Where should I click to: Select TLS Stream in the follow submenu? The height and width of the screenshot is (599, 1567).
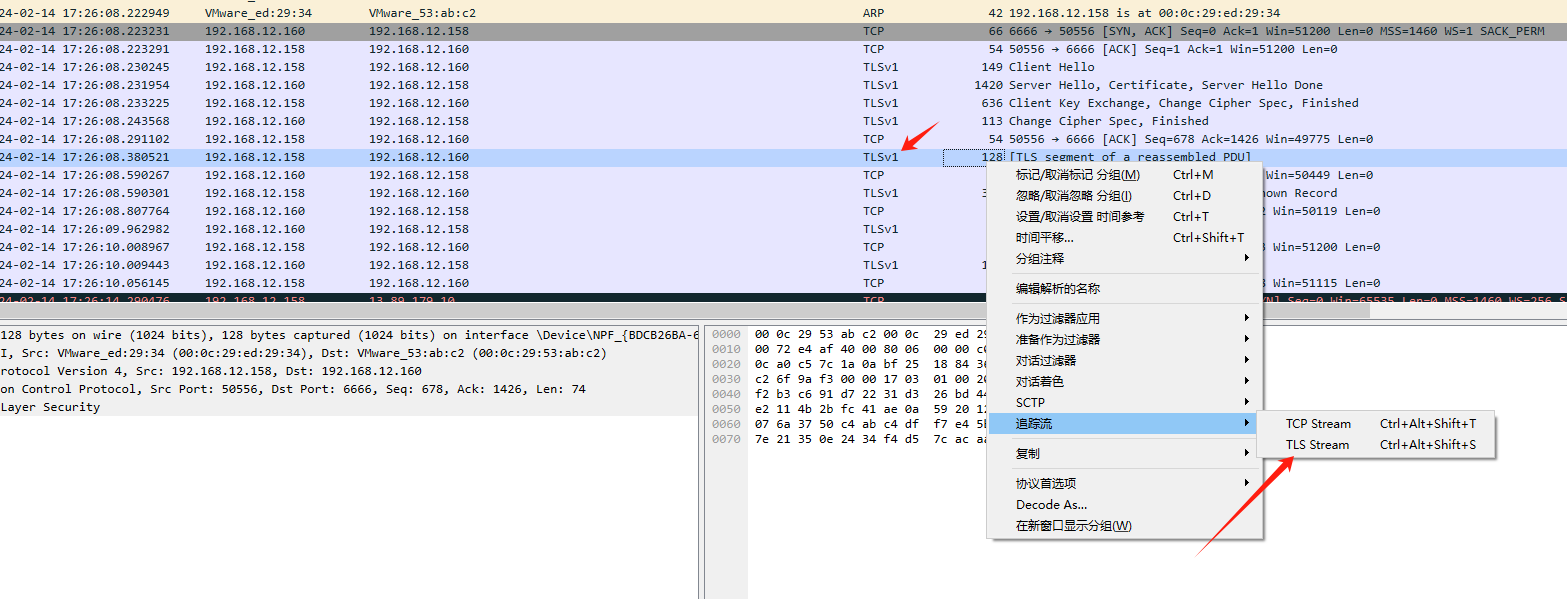coord(1317,445)
